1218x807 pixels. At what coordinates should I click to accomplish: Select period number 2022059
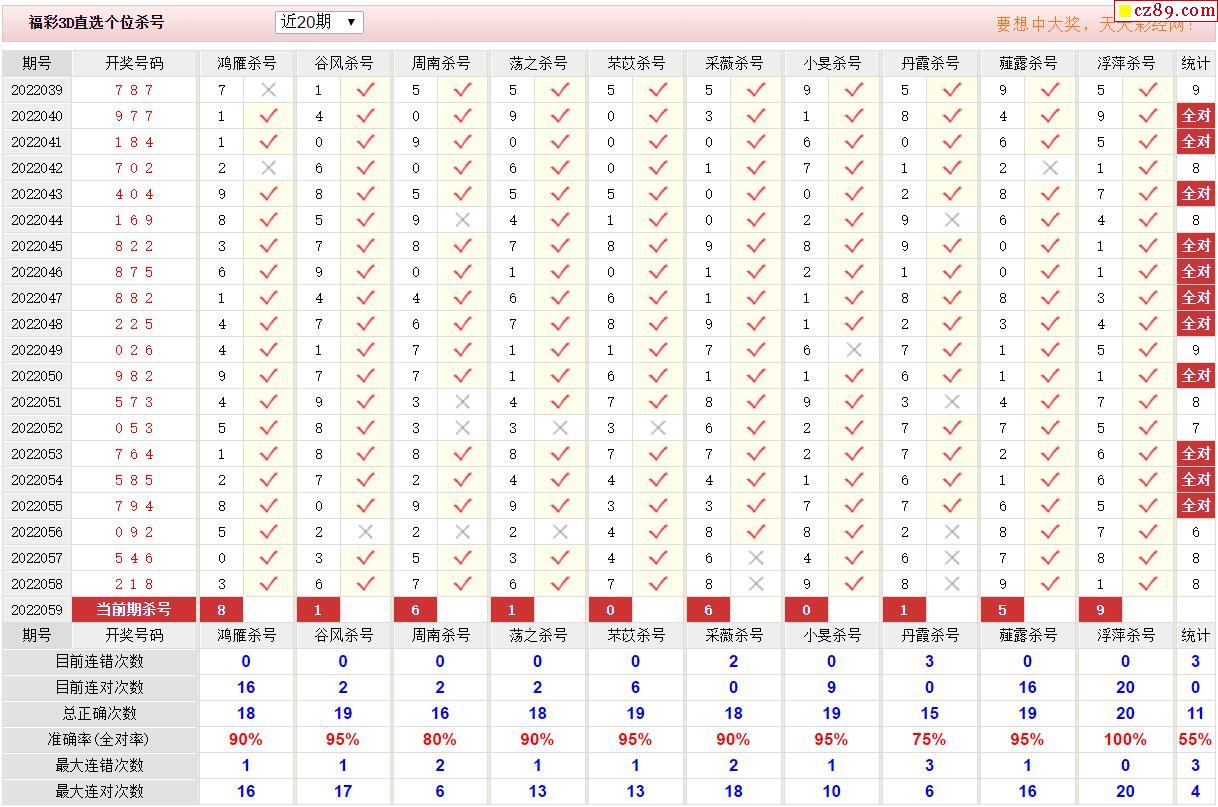pos(37,610)
